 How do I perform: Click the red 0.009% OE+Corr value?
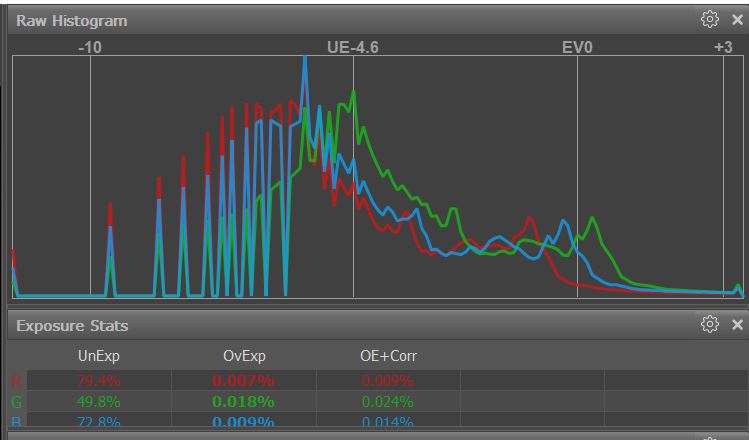[x=389, y=381]
